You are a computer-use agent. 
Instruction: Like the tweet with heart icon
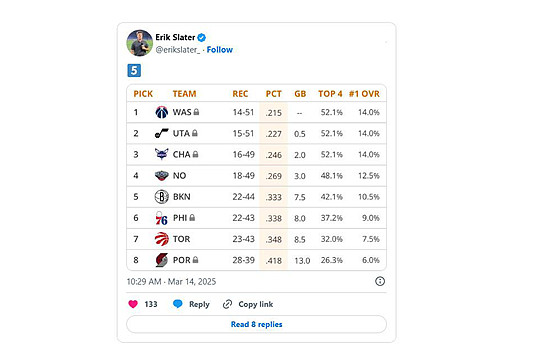pos(133,304)
